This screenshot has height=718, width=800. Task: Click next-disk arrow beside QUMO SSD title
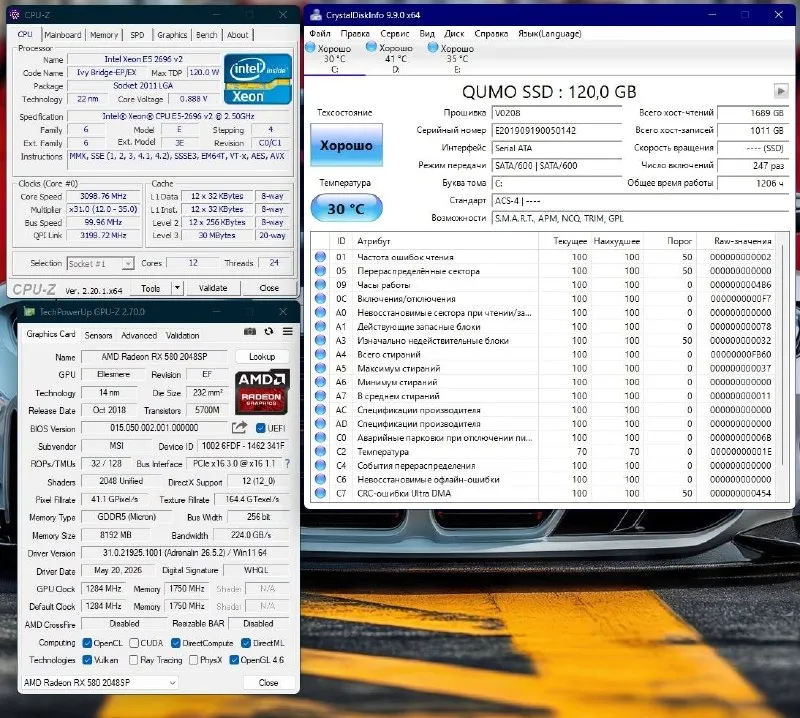781,91
